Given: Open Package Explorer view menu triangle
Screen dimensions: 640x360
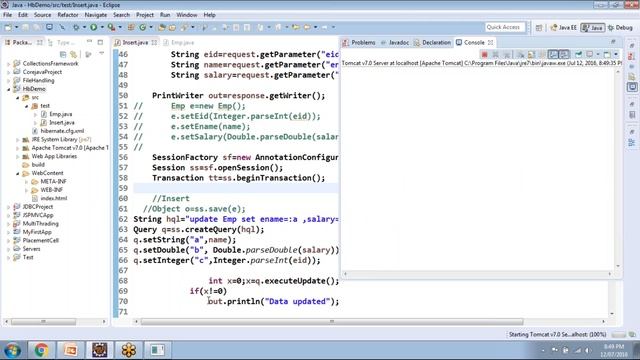Looking at the screenshot, I should click(102, 54).
